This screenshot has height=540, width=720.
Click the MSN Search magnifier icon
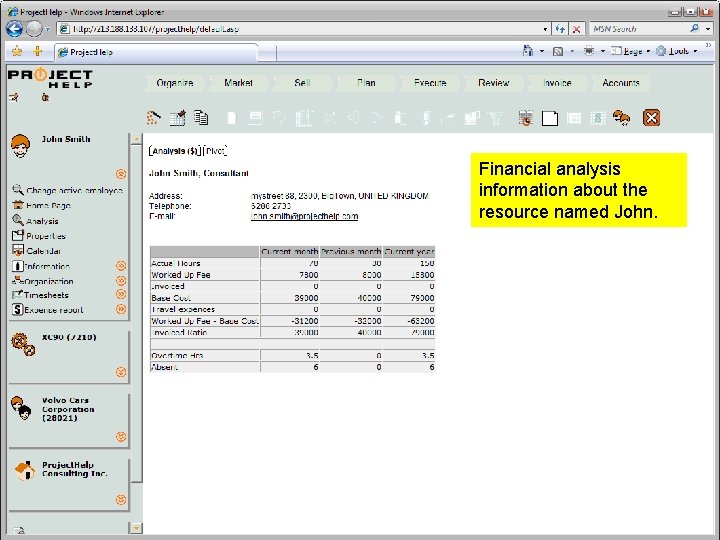[x=695, y=28]
